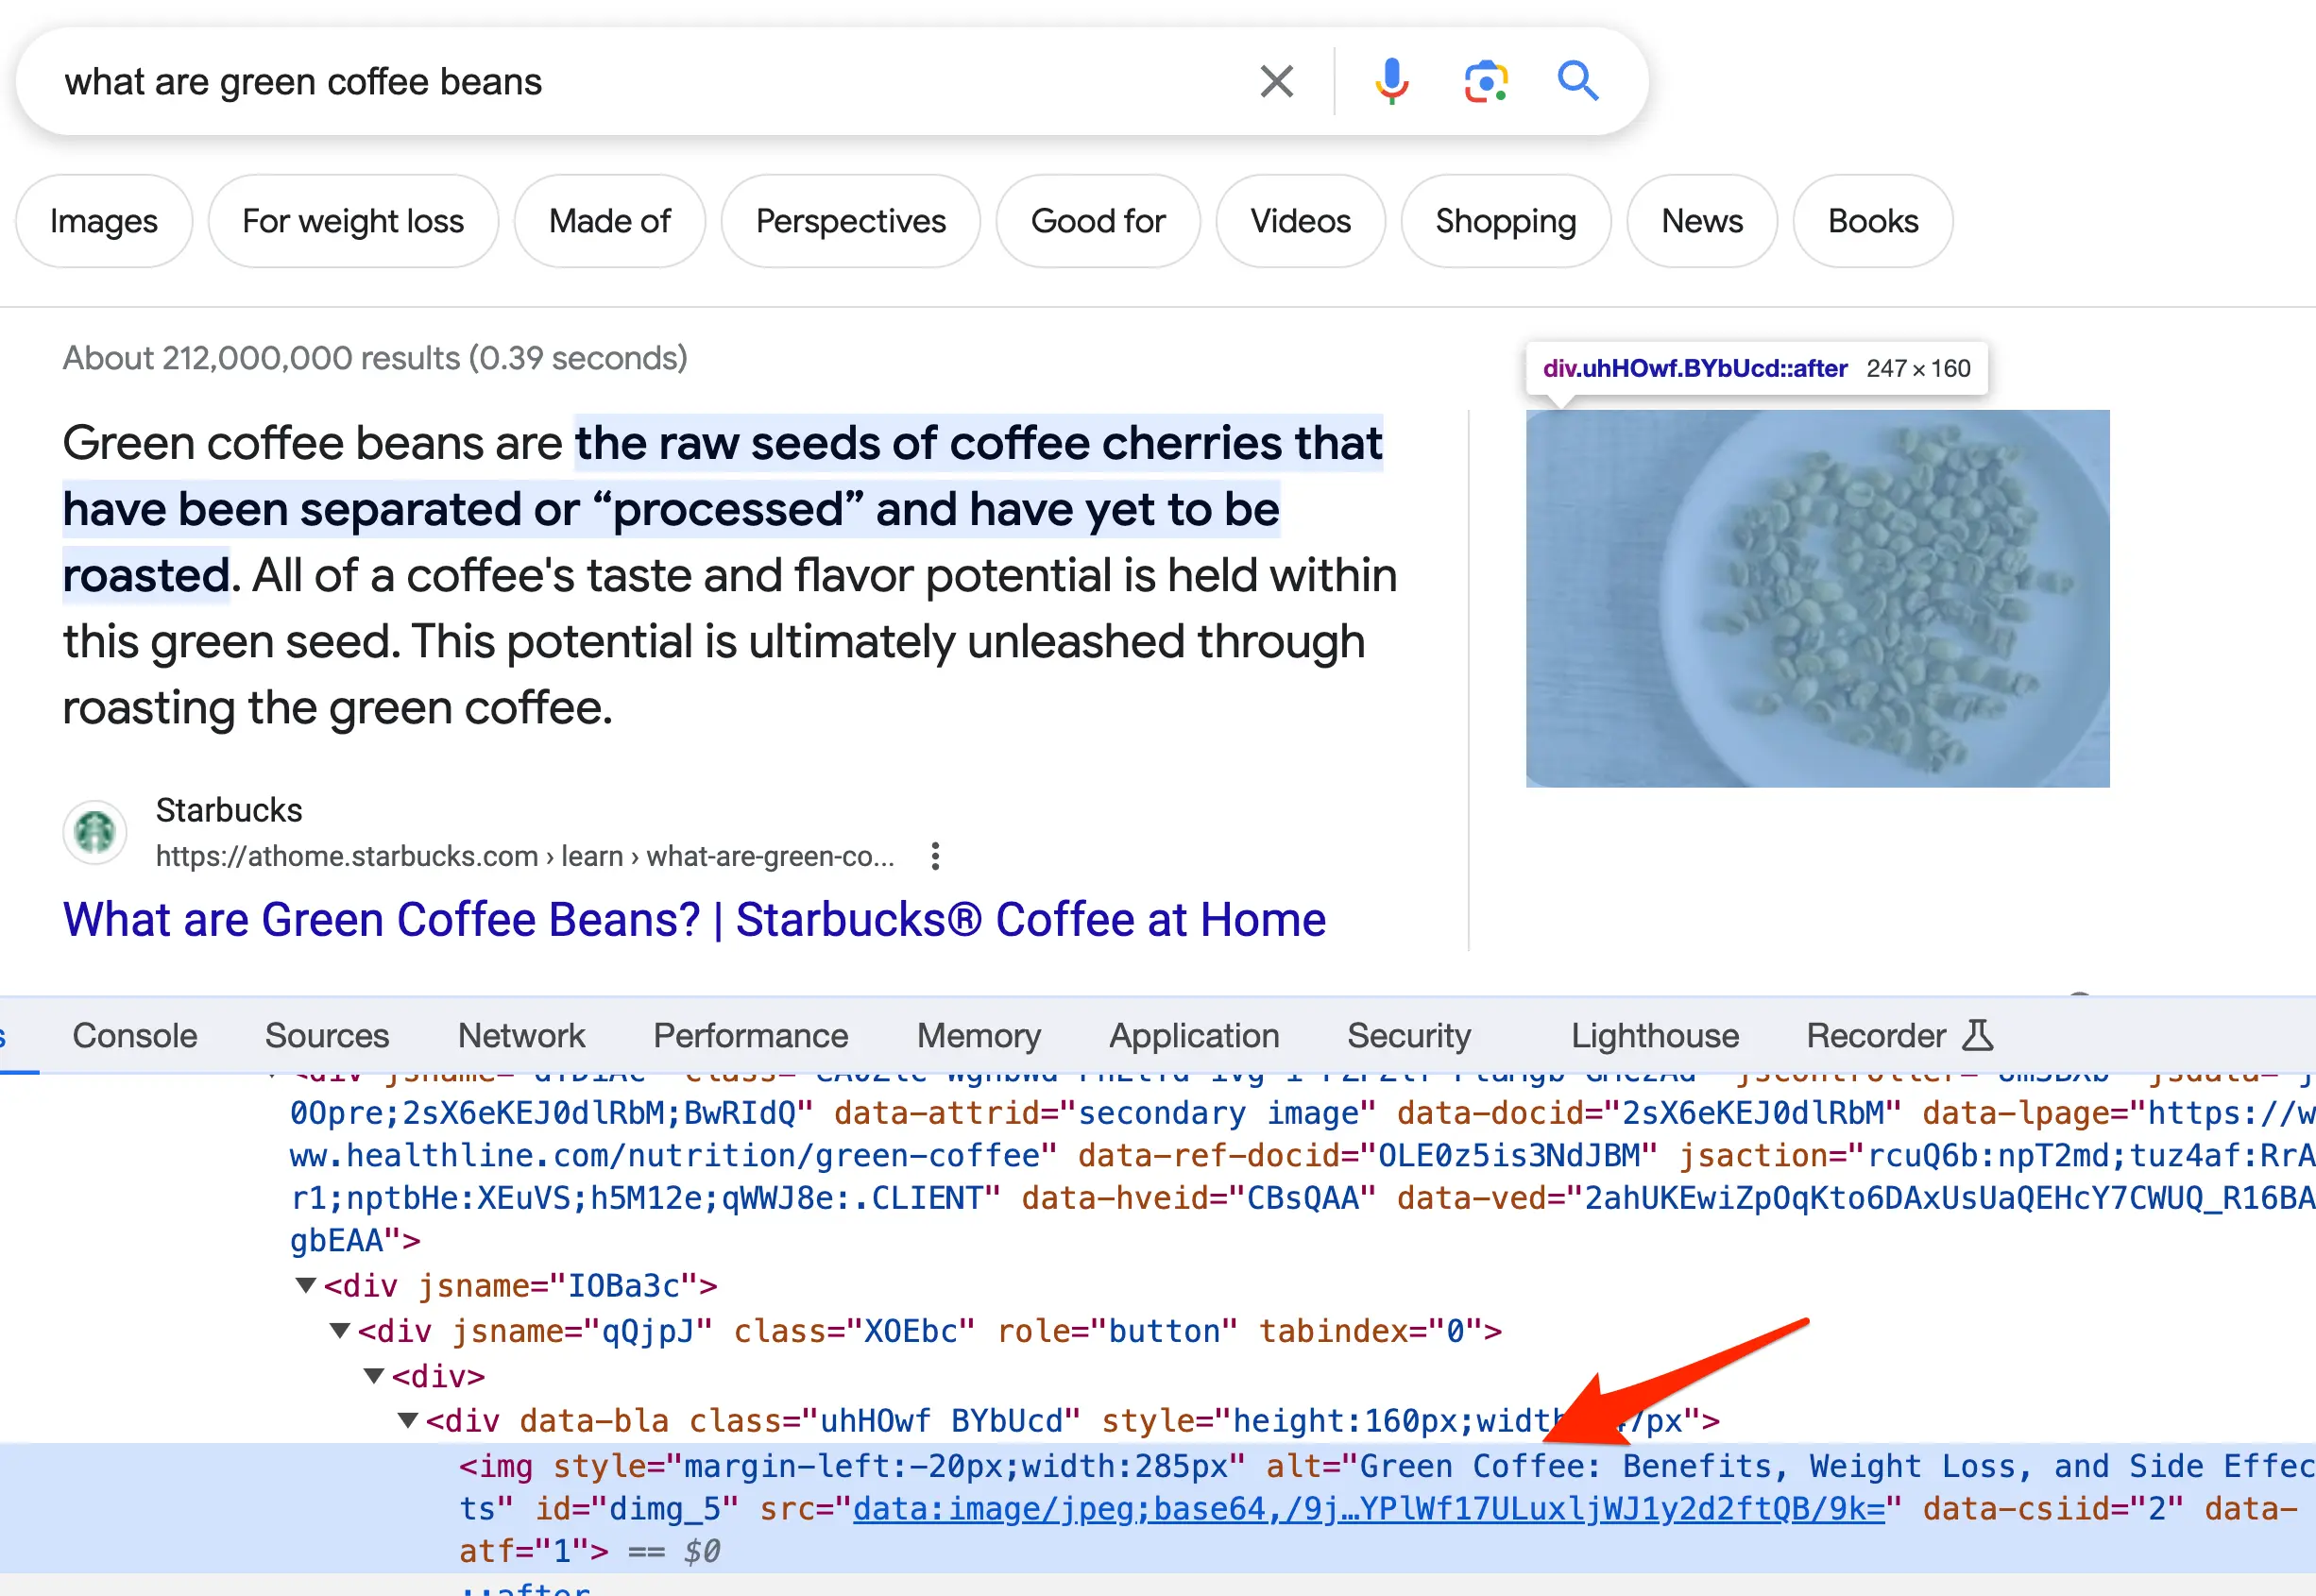
Task: Click the blue magnifying glass search icon
Action: (1577, 82)
